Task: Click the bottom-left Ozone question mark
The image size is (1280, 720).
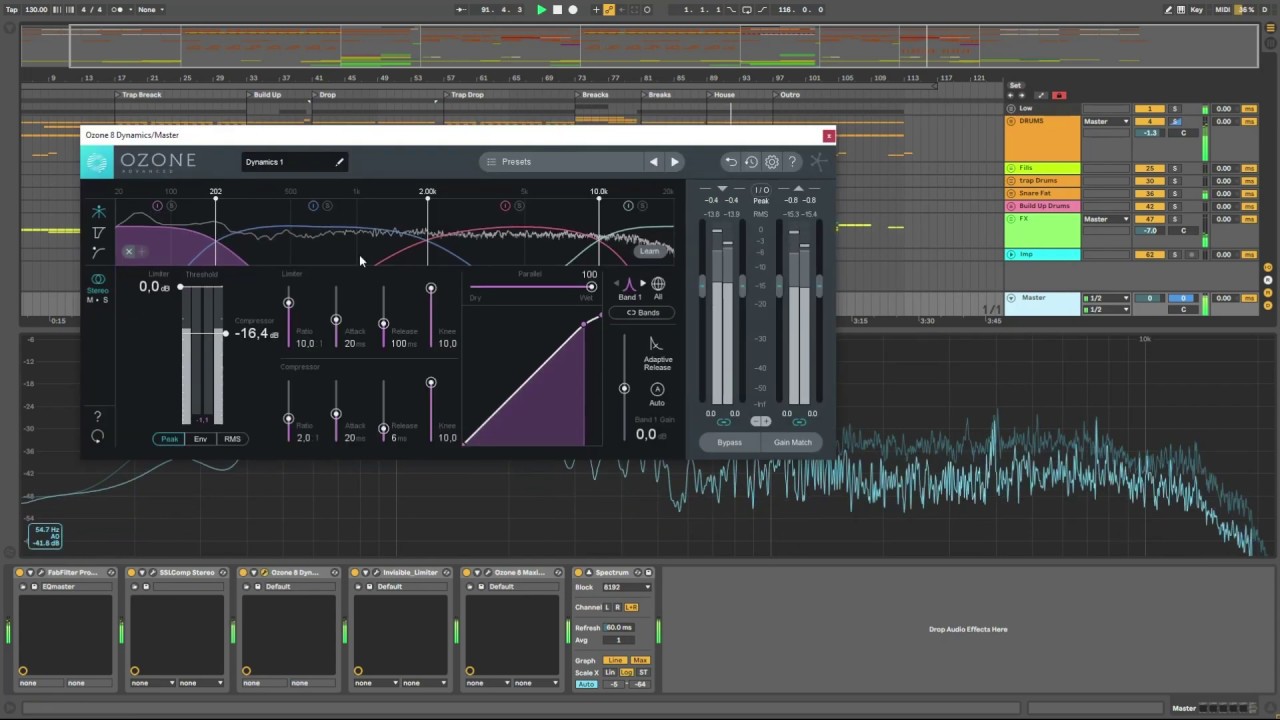Action: (97, 416)
